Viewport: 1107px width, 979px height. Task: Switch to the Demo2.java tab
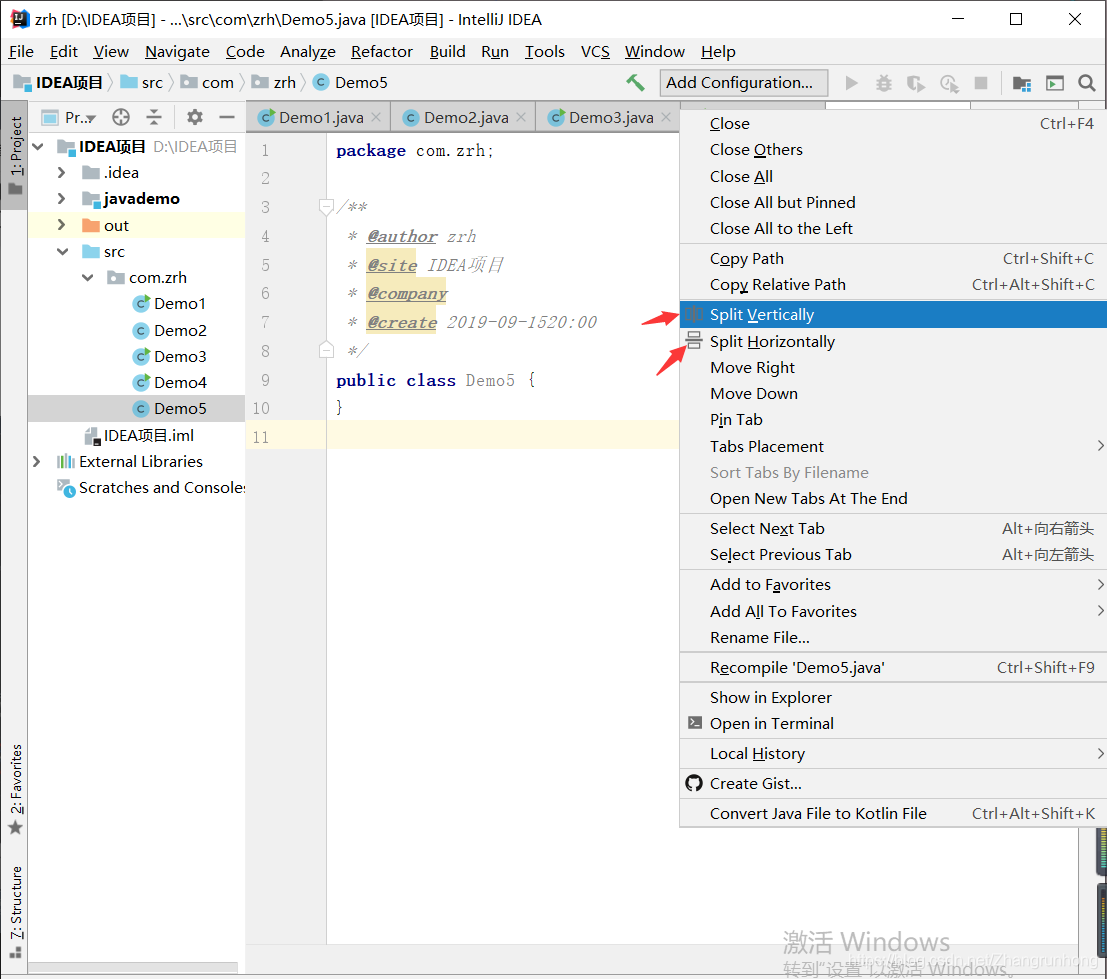tap(465, 117)
